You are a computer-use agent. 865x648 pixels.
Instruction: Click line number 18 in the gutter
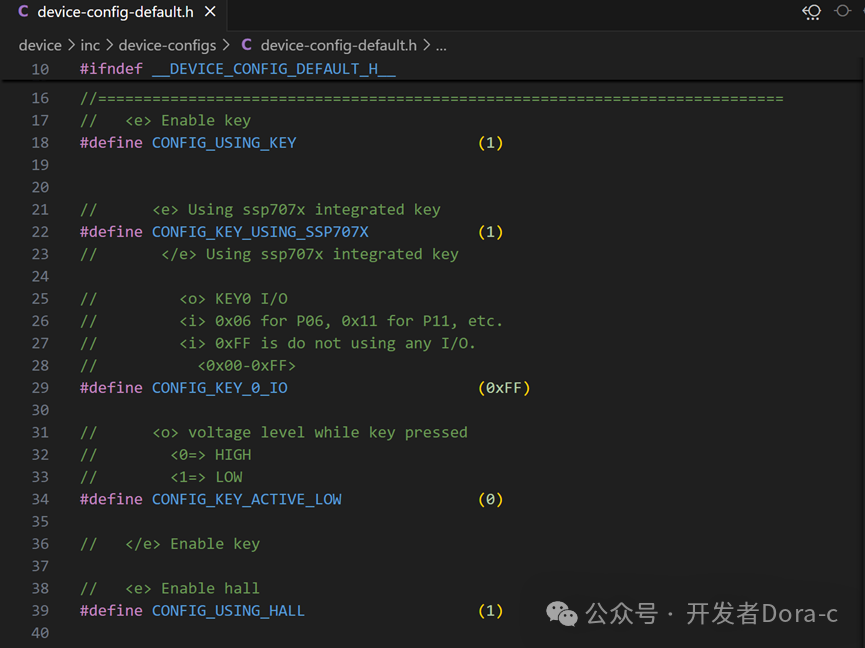click(x=39, y=142)
